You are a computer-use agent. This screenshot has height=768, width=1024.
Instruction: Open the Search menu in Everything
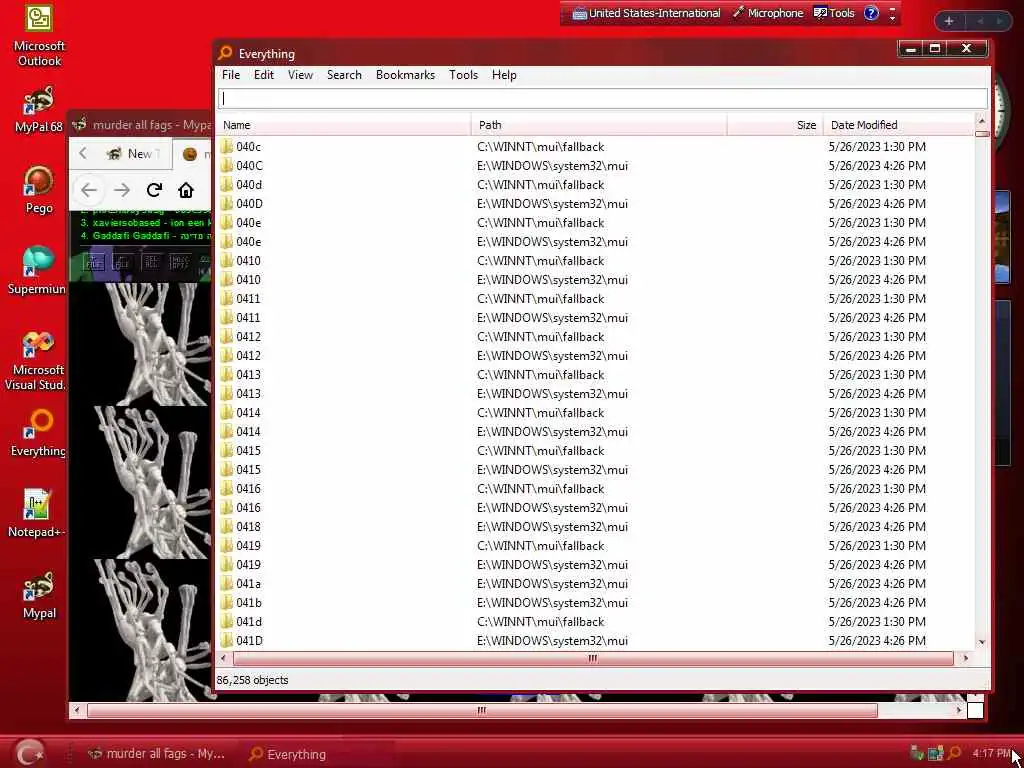click(344, 75)
